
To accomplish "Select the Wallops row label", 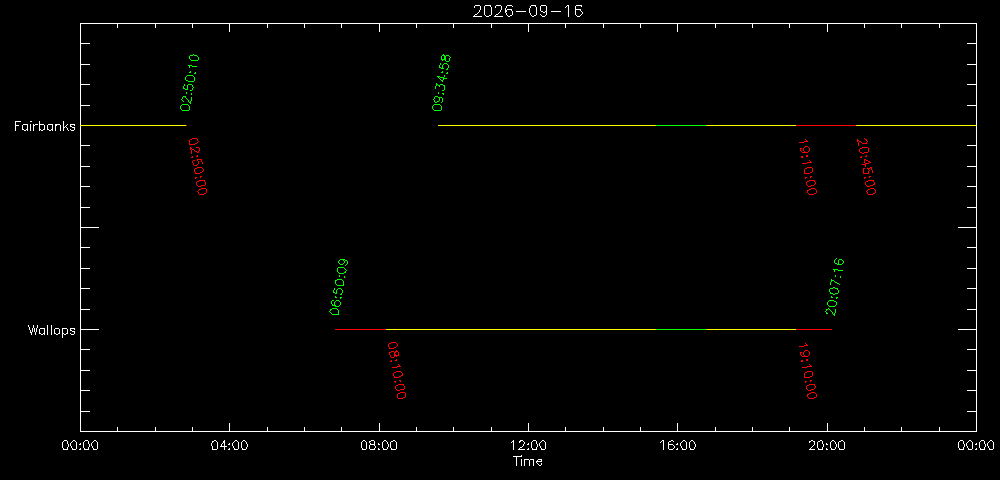I will coord(51,330).
